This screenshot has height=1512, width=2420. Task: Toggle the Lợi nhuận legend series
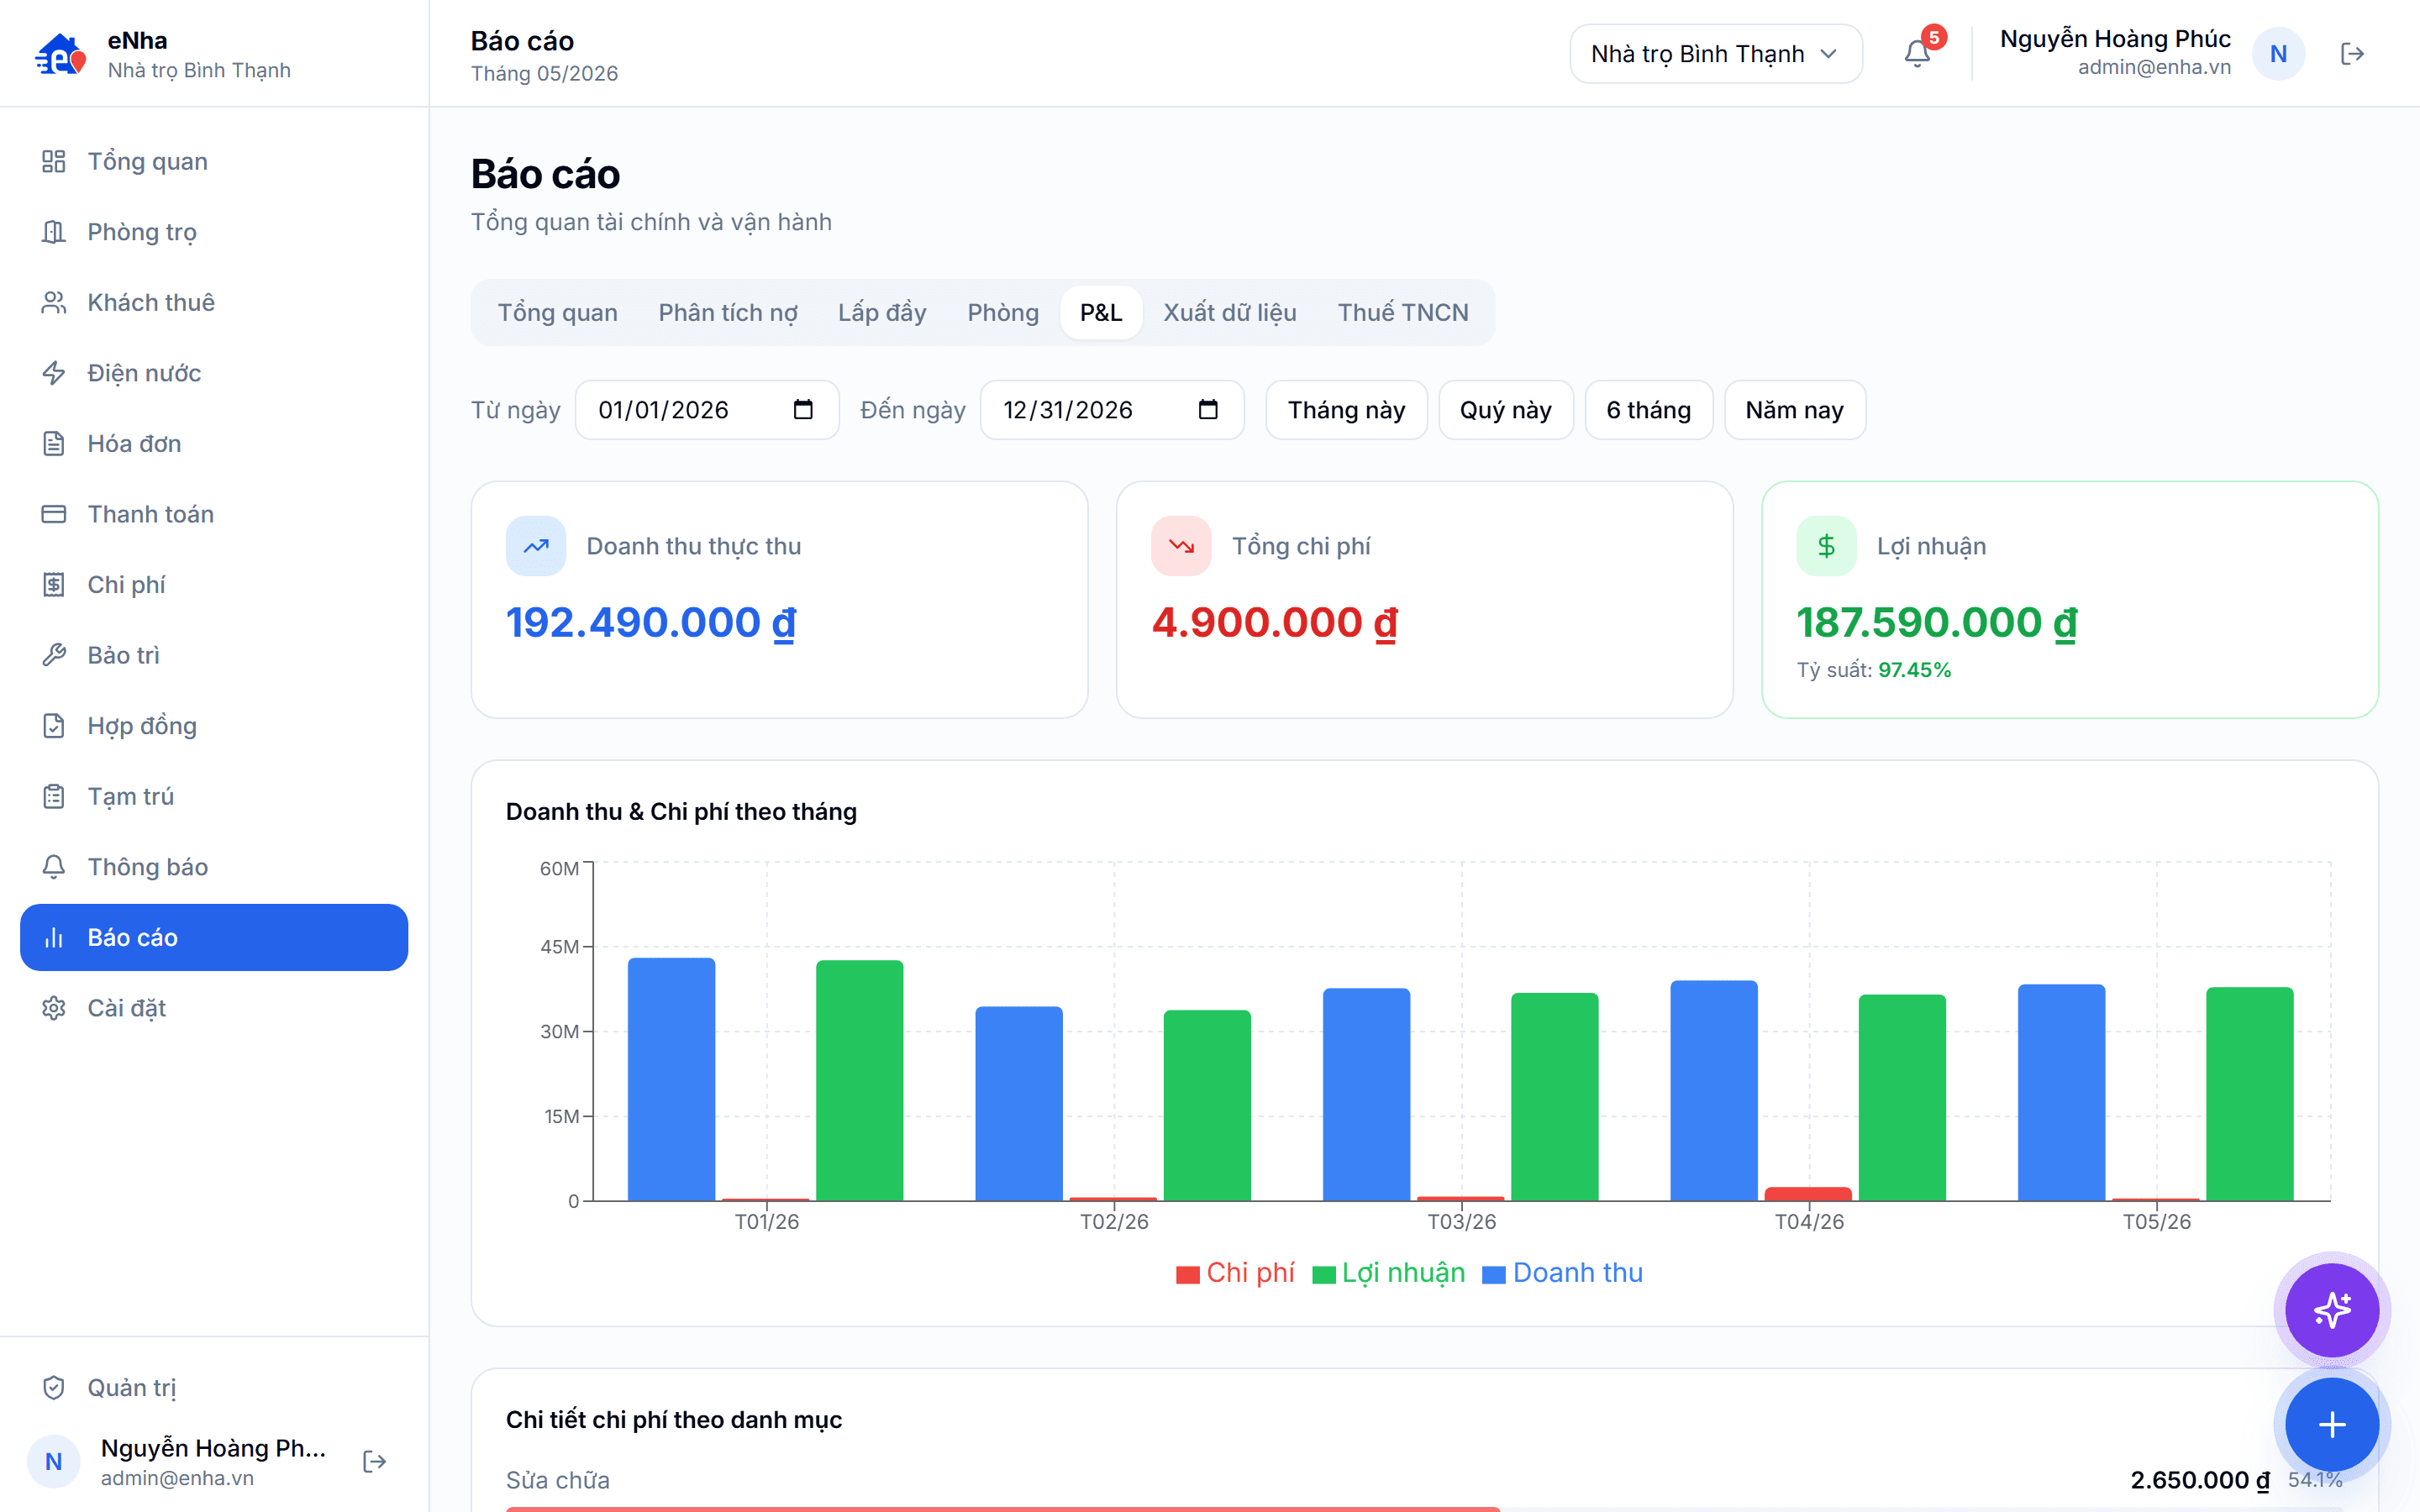pyautogui.click(x=1388, y=1272)
